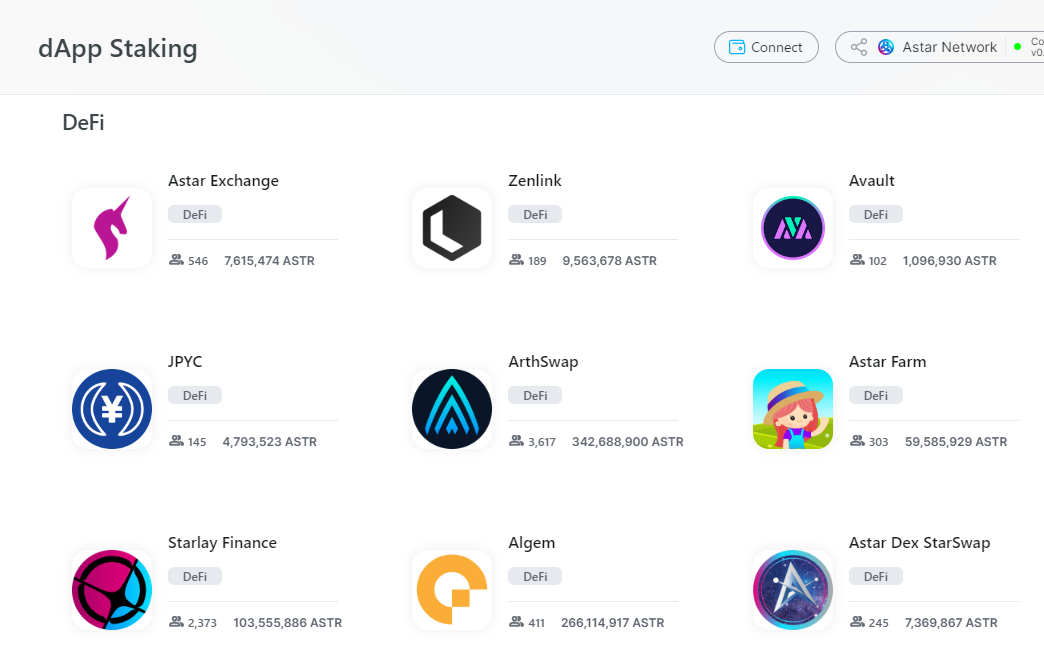Viewport: 1044px width, 658px height.
Task: Click the Algem dApp name
Action: (532, 543)
